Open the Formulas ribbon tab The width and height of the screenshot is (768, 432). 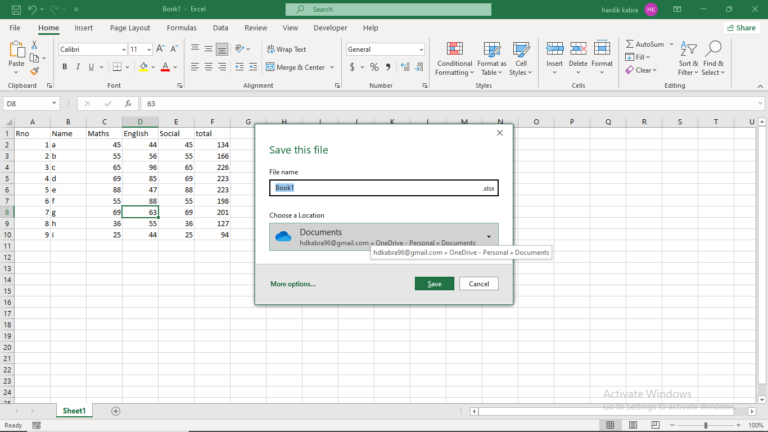click(x=181, y=28)
